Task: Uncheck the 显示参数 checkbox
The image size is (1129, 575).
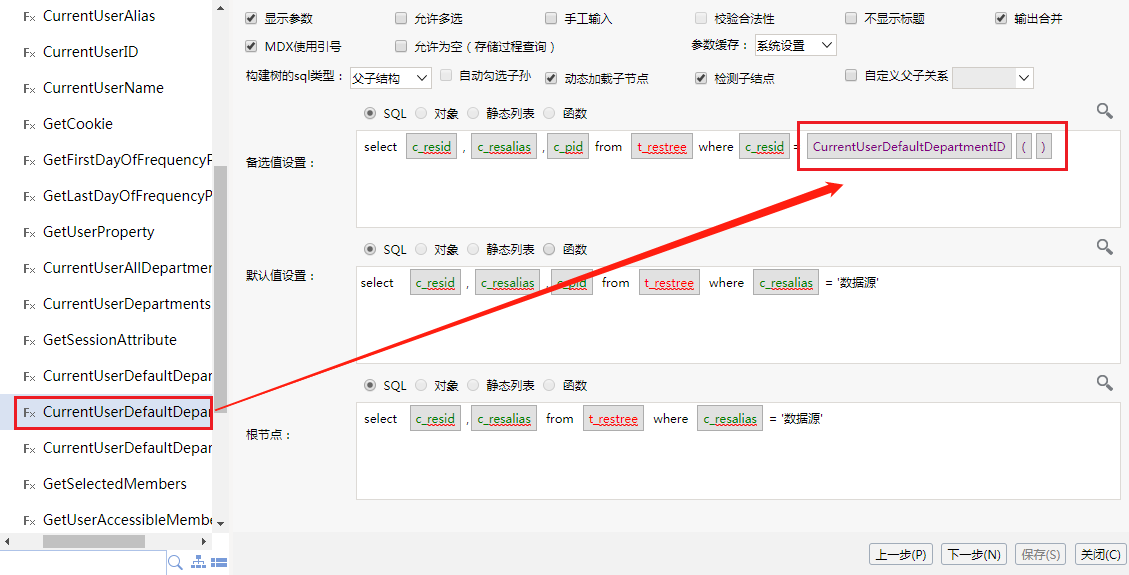Action: pyautogui.click(x=251, y=18)
